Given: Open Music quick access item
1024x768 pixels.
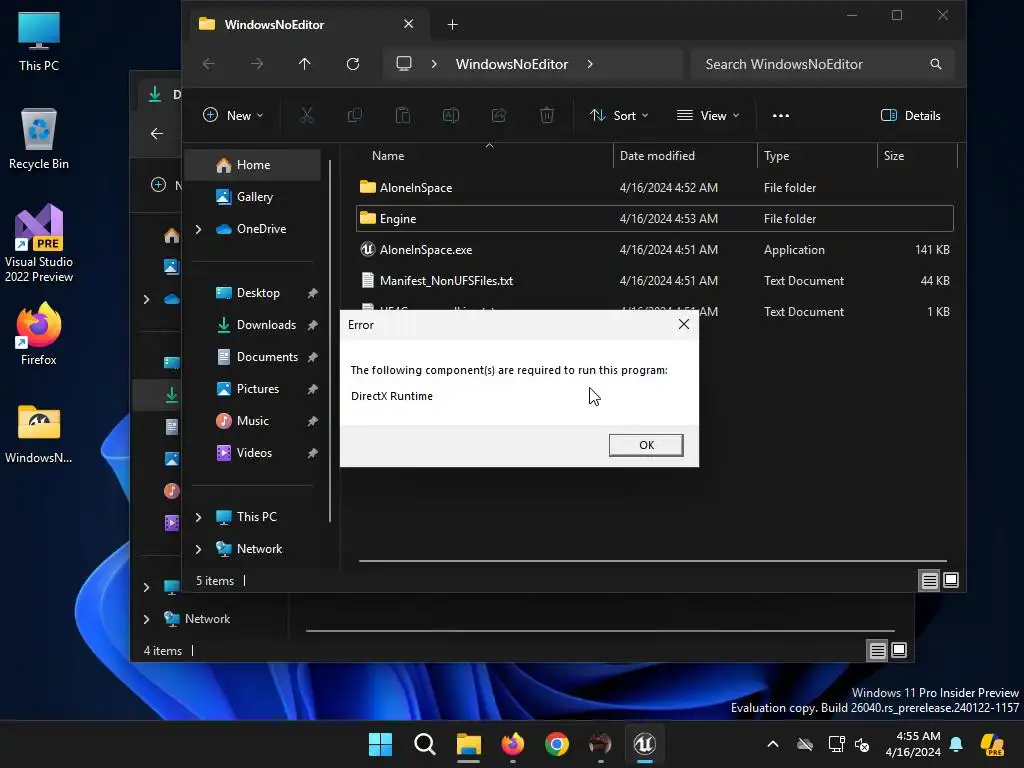Looking at the screenshot, I should (252, 421).
